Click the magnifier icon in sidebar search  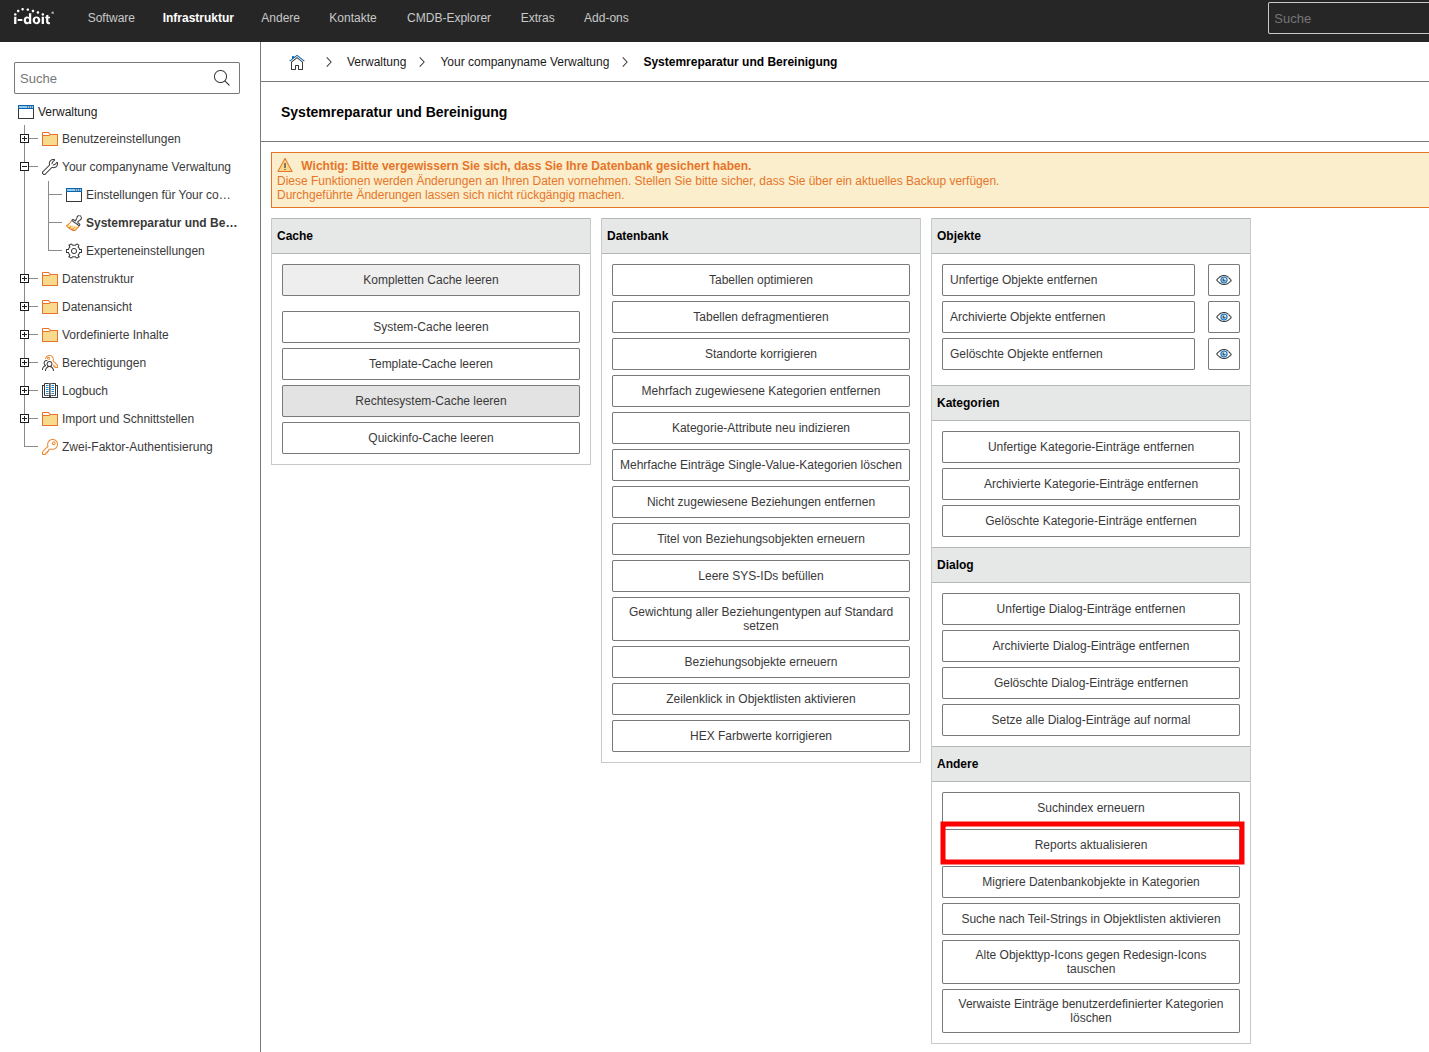click(x=222, y=78)
